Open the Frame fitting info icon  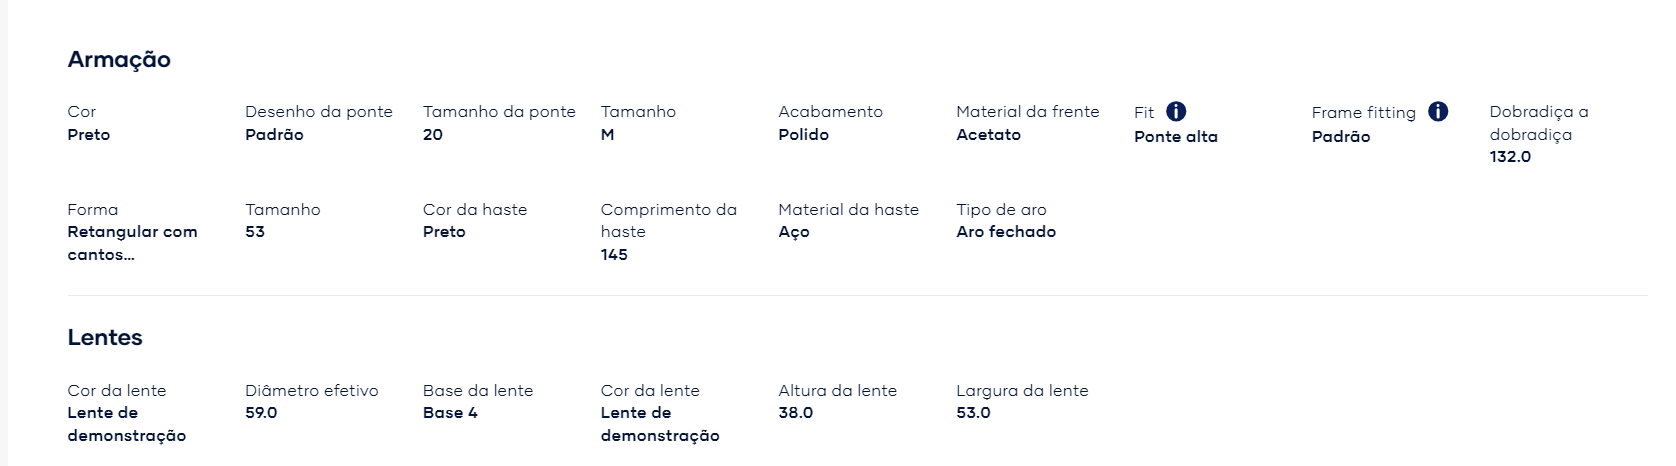[1438, 111]
